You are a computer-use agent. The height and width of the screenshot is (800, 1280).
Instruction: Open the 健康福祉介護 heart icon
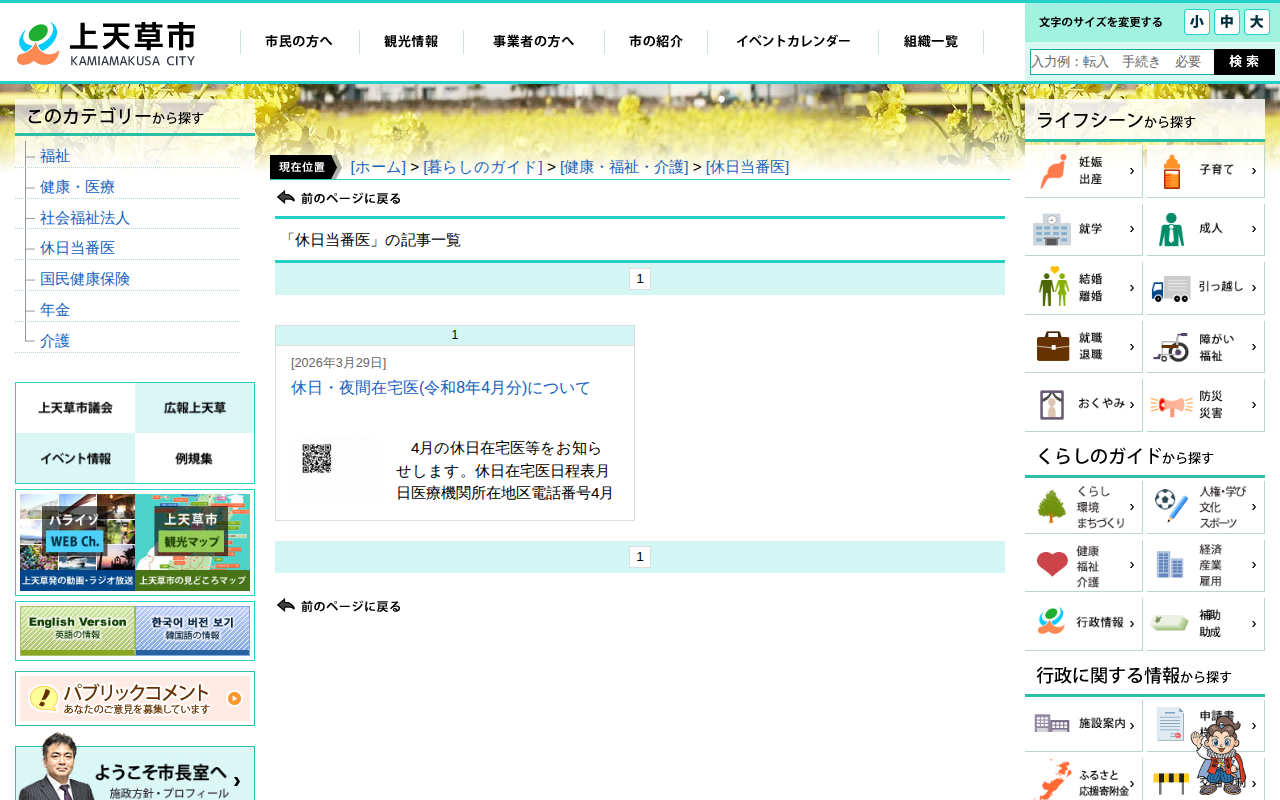click(1084, 565)
